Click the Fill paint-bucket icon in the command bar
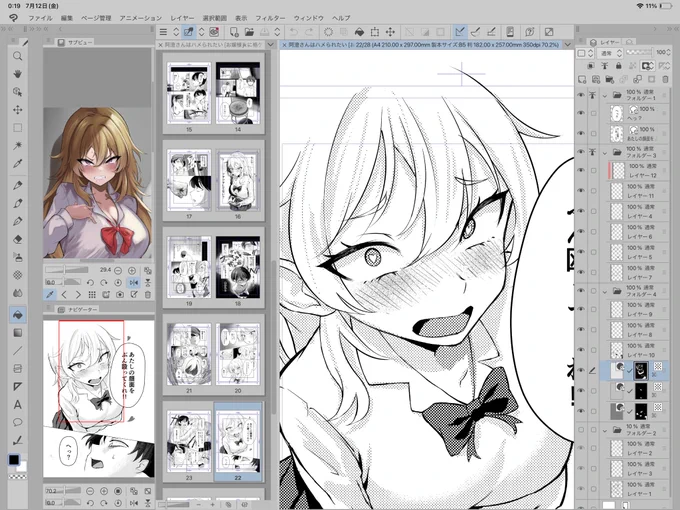680x510 pixels. pyautogui.click(x=359, y=32)
